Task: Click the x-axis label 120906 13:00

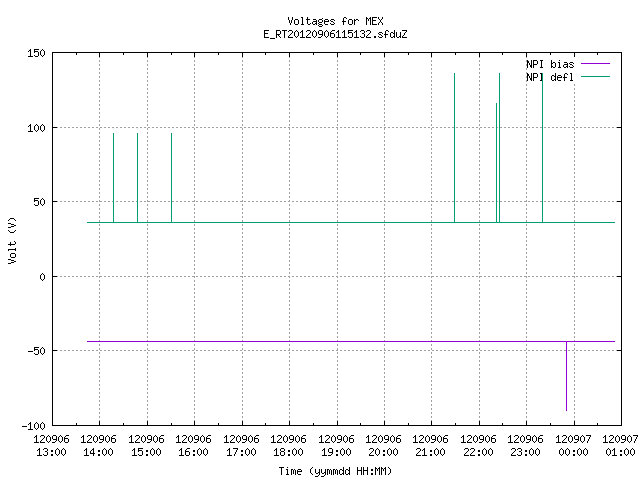Action: (x=51, y=446)
